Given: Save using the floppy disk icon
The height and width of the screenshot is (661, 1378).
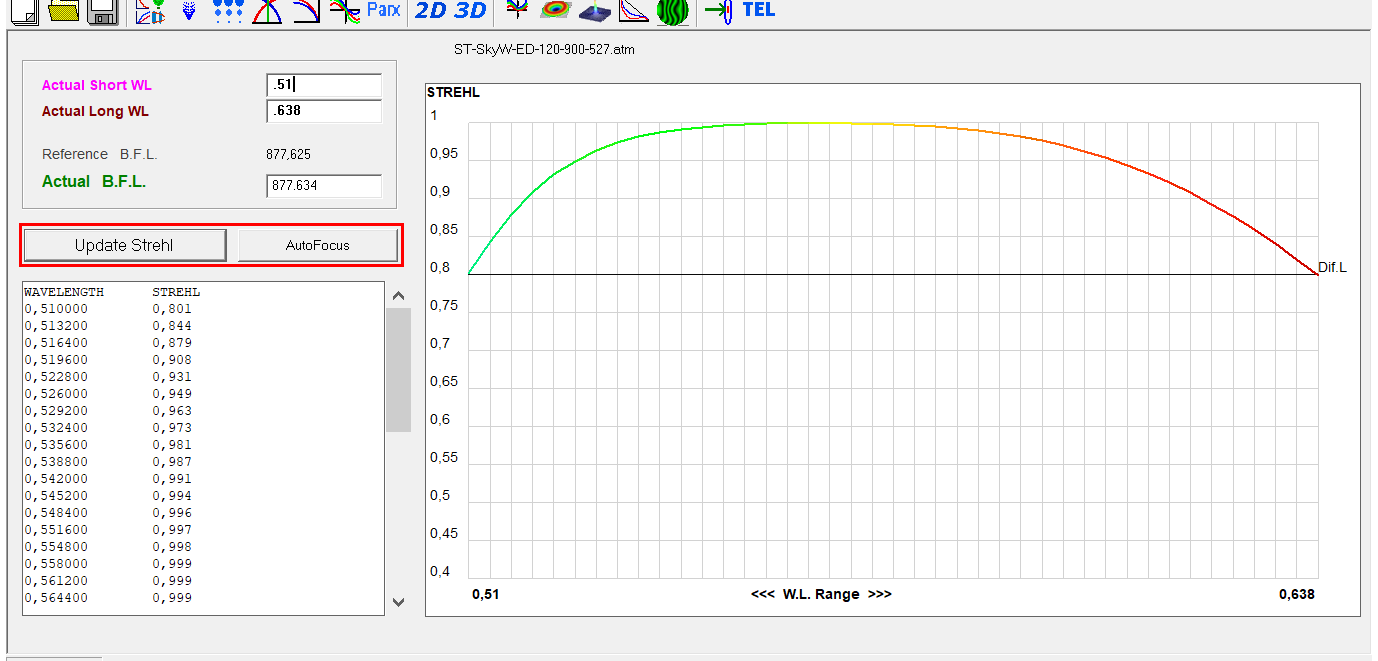Looking at the screenshot, I should coord(103,11).
